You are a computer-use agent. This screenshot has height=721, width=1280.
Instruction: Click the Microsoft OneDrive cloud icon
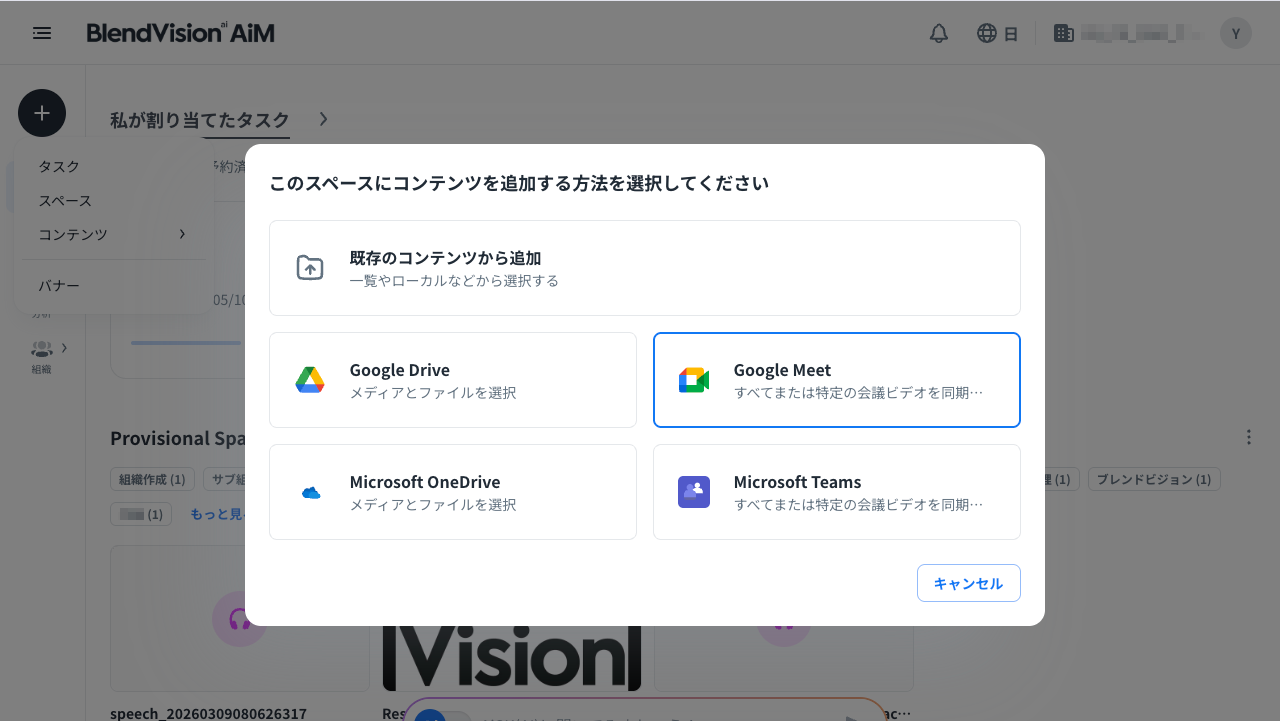[x=310, y=492]
